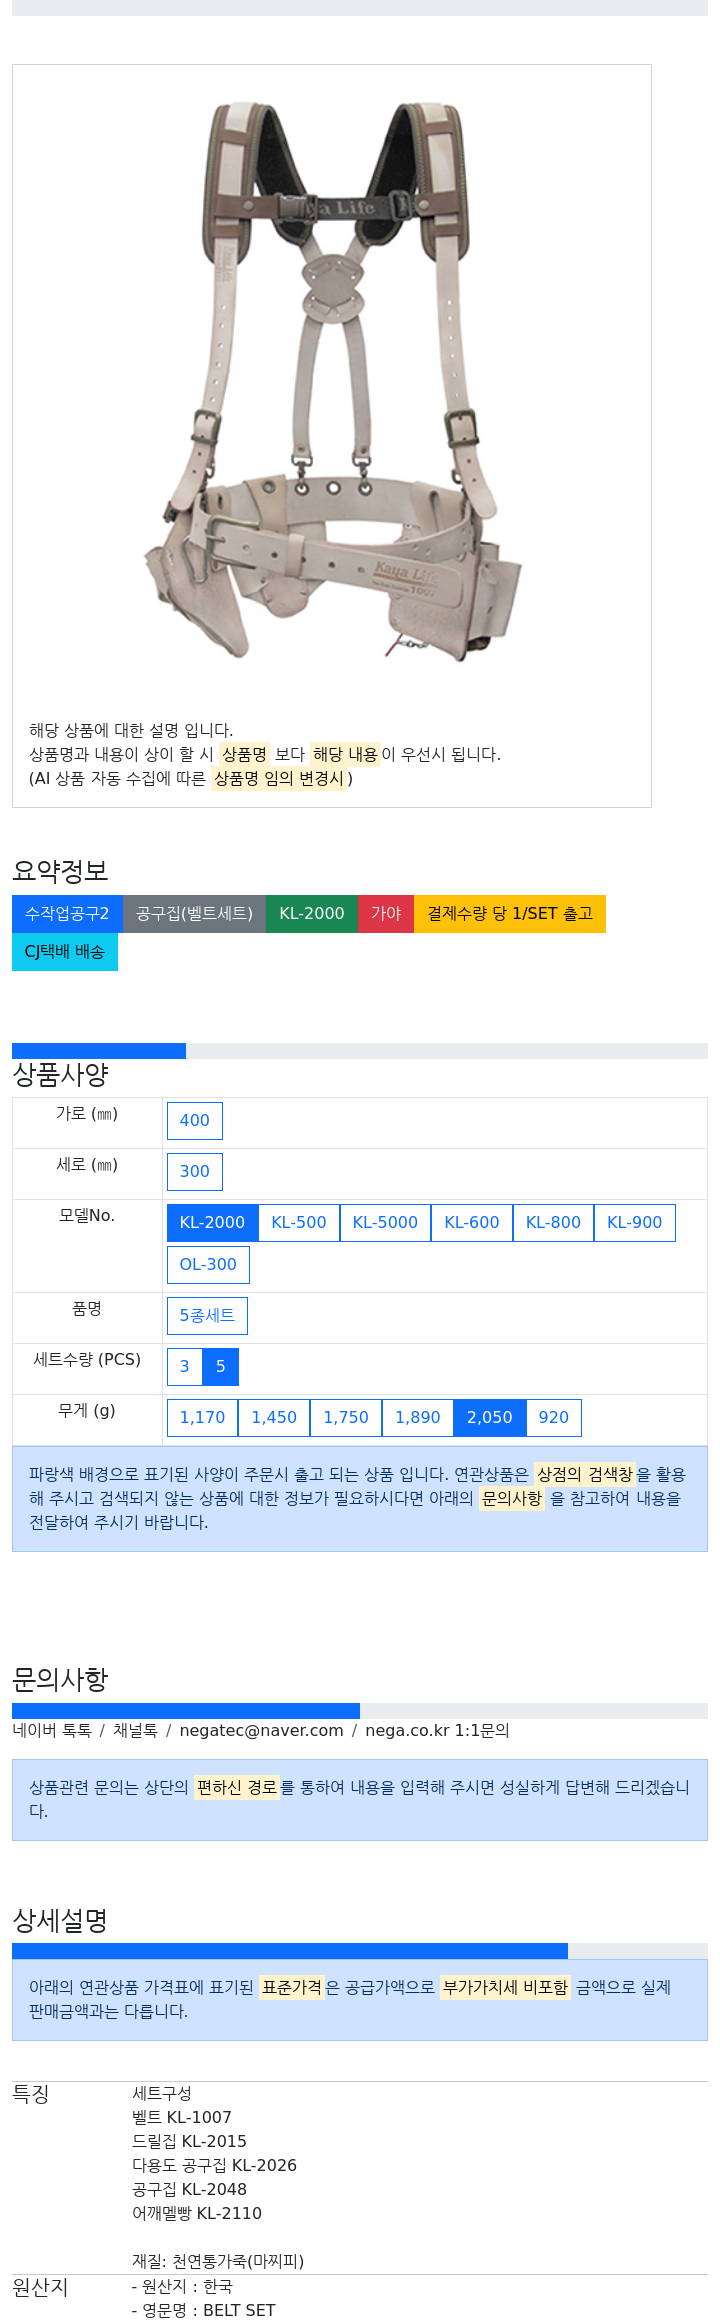Open the 네이버 톡톡 inquiry link
The width and height of the screenshot is (720, 2323).
point(52,1731)
